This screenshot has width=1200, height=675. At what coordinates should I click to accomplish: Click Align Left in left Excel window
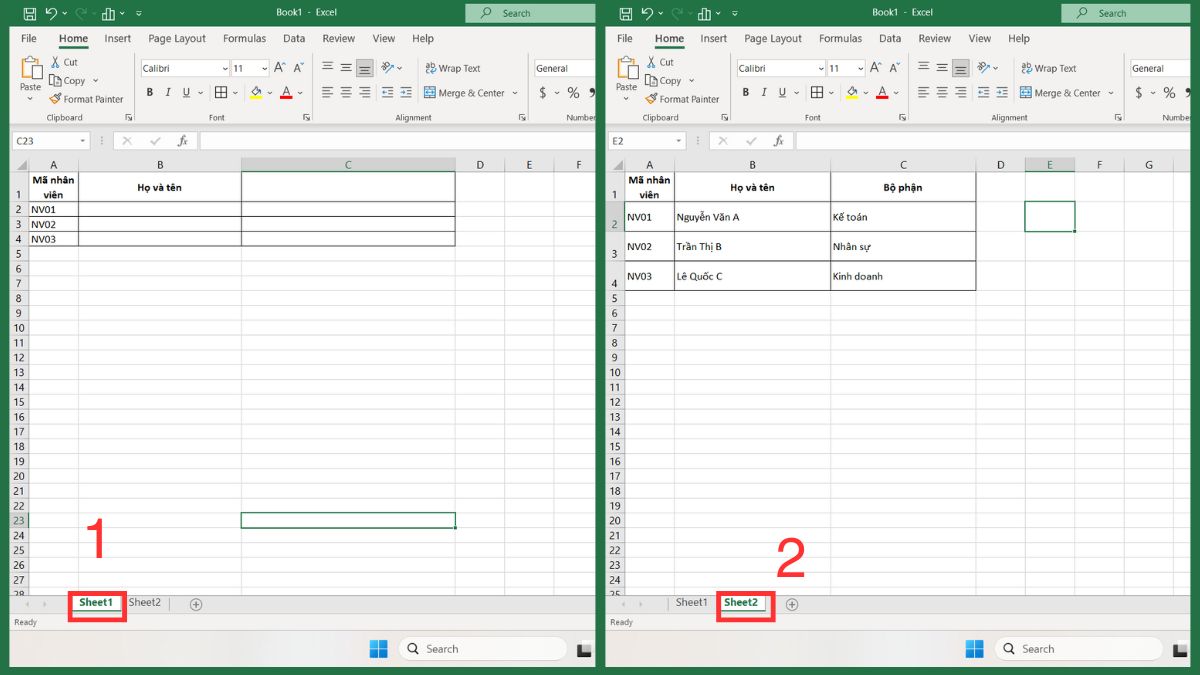327,92
